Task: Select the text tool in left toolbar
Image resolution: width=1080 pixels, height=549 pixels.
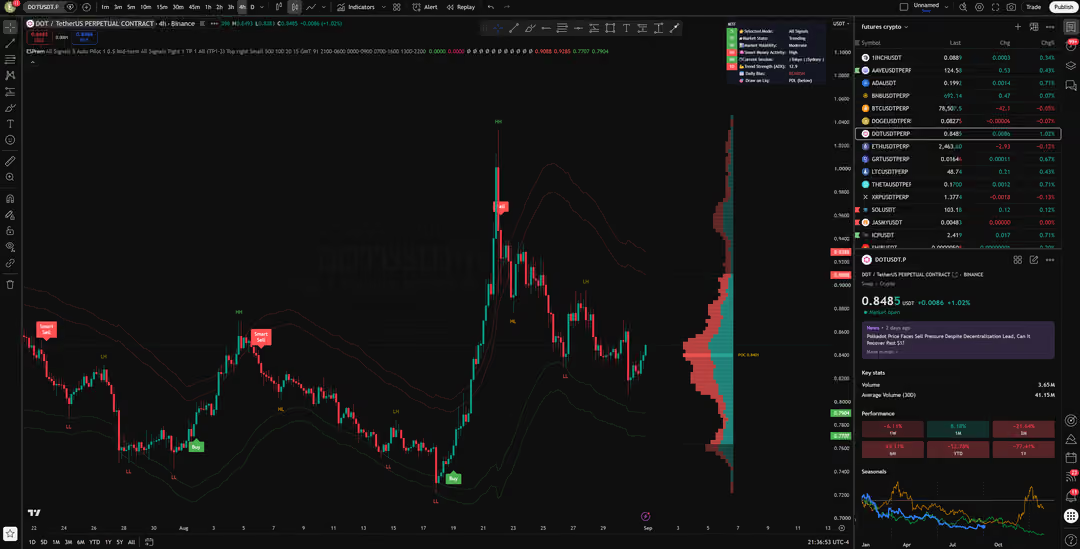Action: click(10, 124)
